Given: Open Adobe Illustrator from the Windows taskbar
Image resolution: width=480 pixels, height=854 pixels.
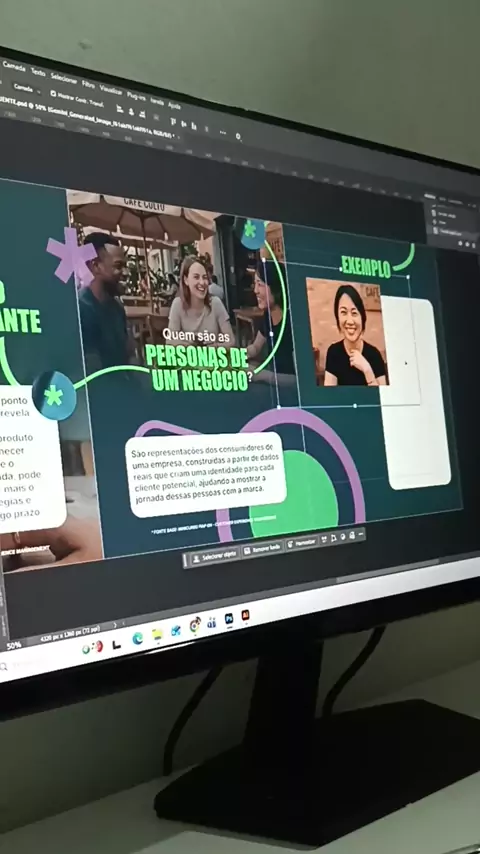Looking at the screenshot, I should (245, 615).
